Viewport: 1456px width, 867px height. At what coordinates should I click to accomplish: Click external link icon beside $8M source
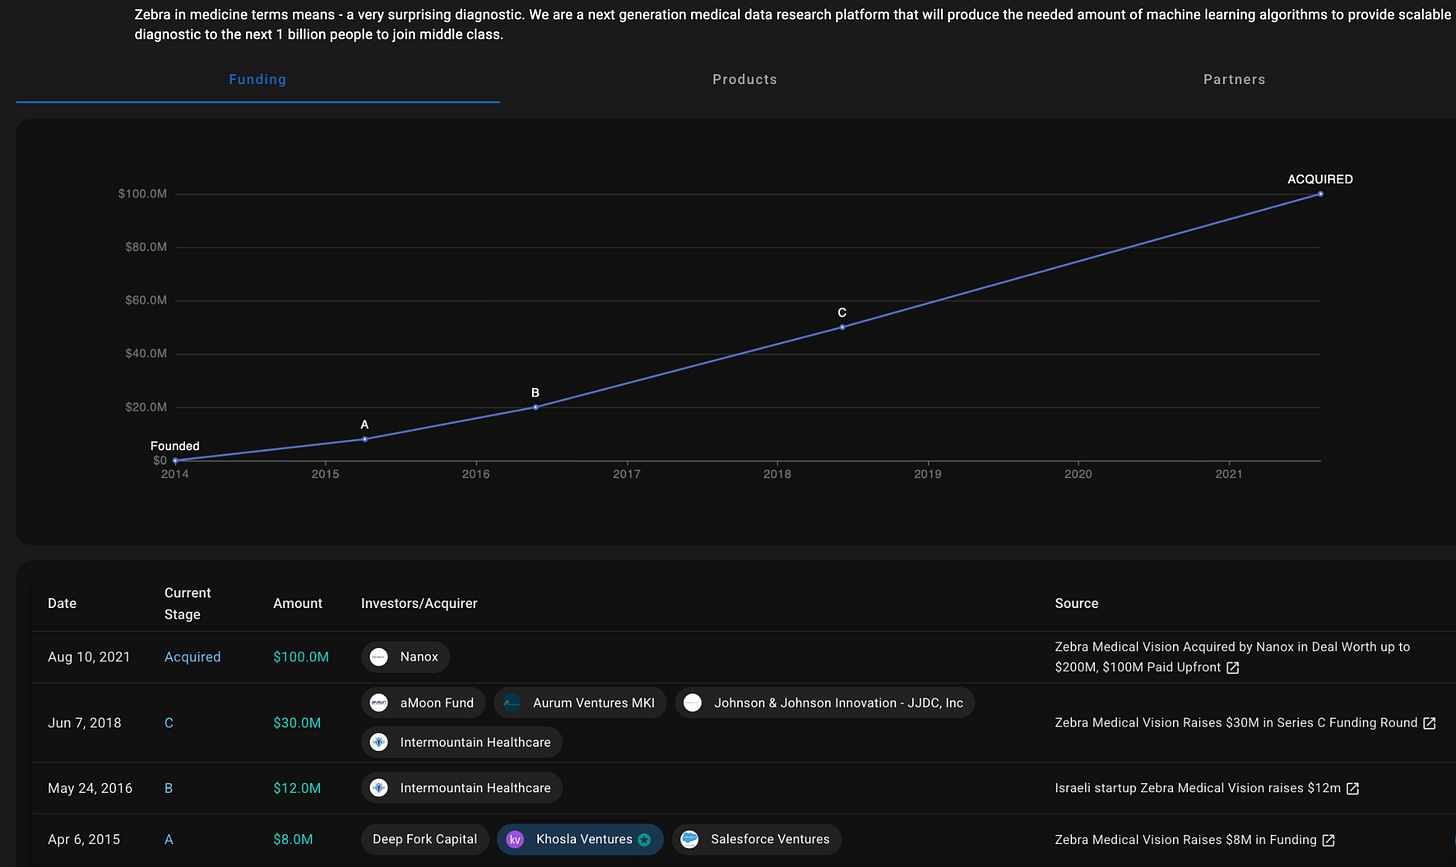(x=1329, y=840)
